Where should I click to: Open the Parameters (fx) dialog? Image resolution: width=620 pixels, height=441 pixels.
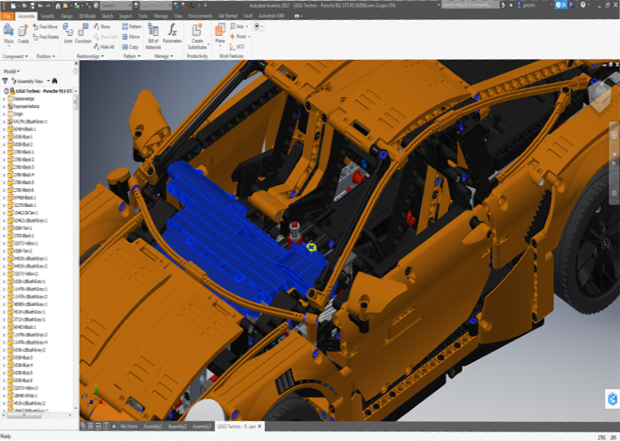172,34
